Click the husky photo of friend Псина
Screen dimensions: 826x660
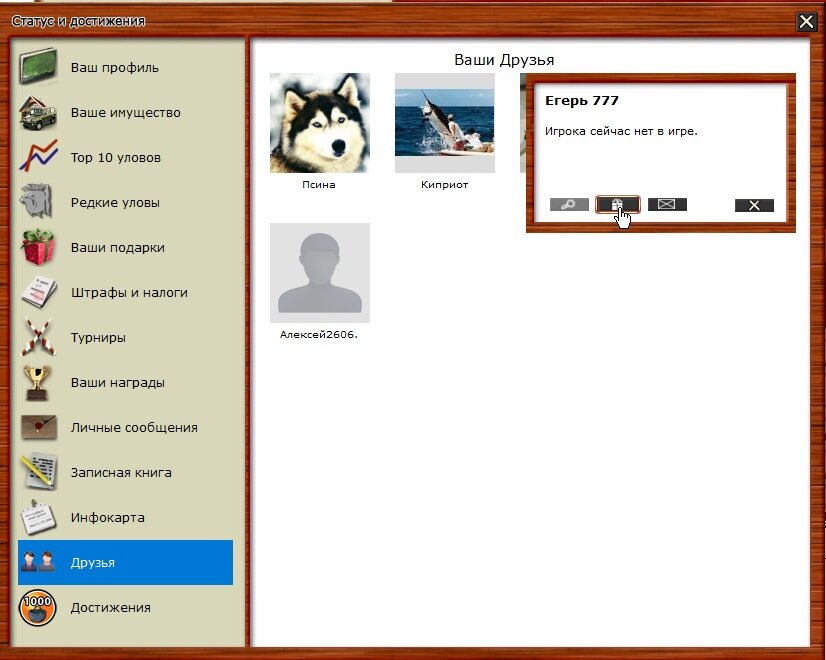[x=320, y=123]
